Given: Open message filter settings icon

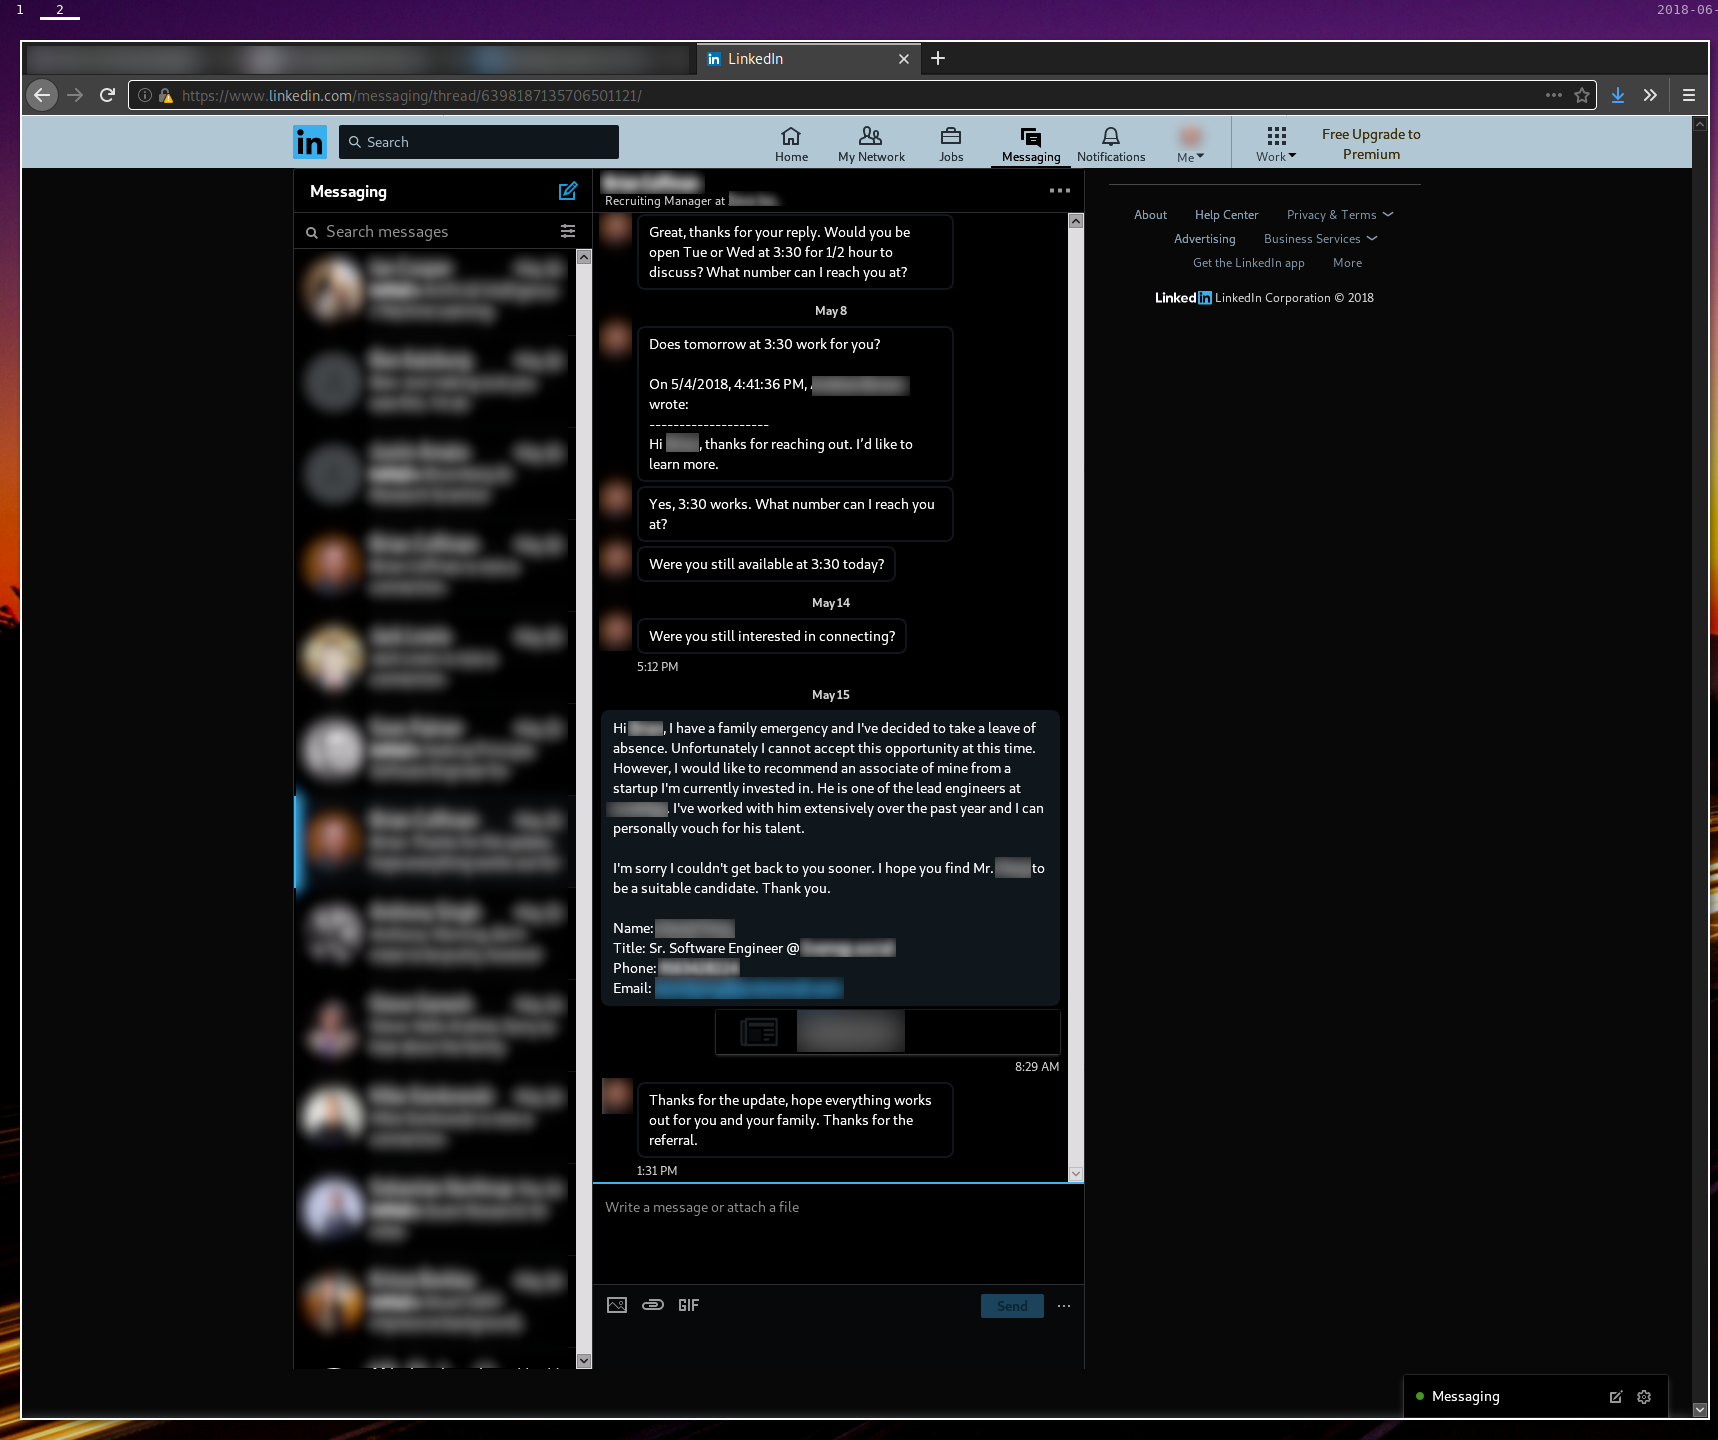Looking at the screenshot, I should (568, 231).
